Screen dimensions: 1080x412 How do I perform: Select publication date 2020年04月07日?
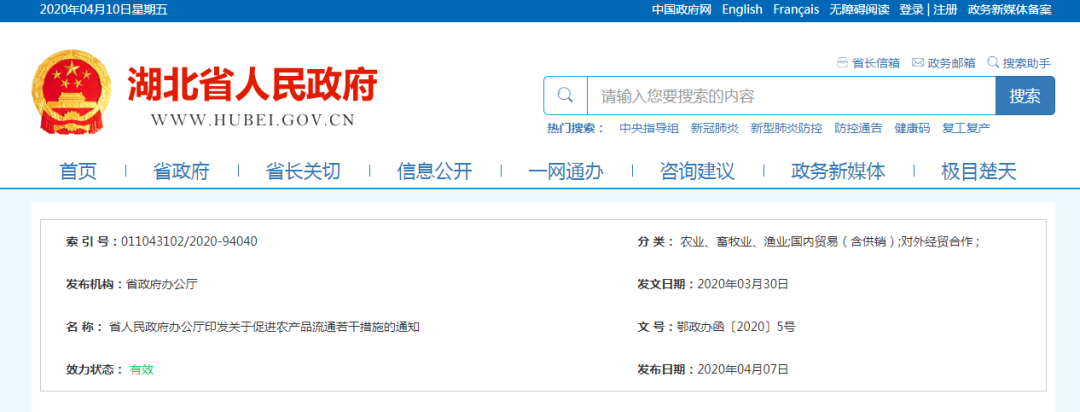tap(743, 369)
